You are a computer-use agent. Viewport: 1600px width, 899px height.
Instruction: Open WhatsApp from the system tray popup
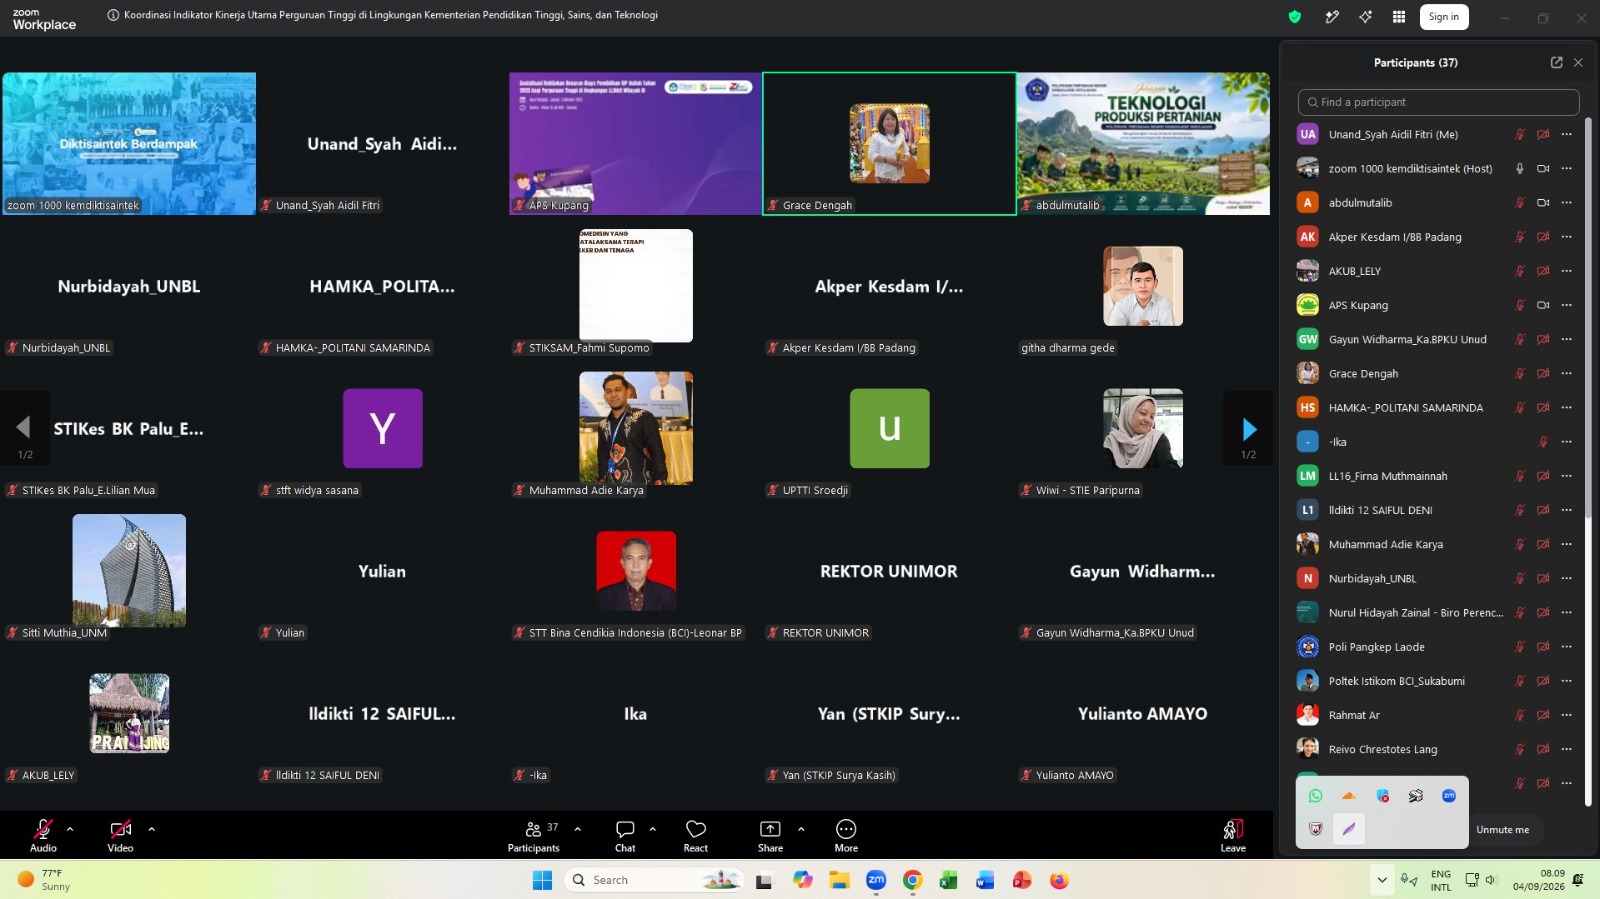[1315, 796]
